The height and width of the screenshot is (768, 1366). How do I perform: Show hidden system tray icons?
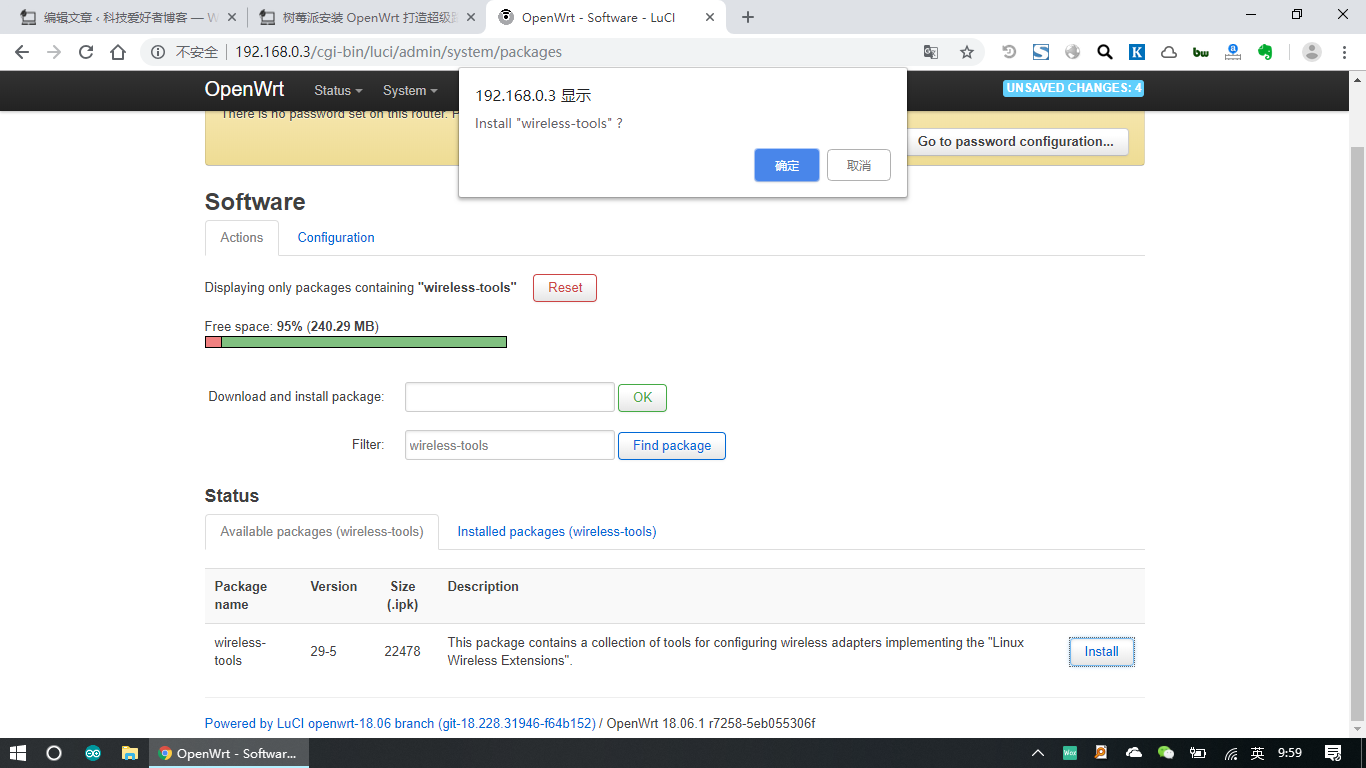pyautogui.click(x=1038, y=753)
